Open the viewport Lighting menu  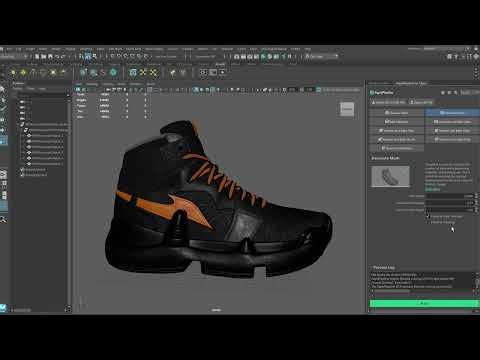108,84
